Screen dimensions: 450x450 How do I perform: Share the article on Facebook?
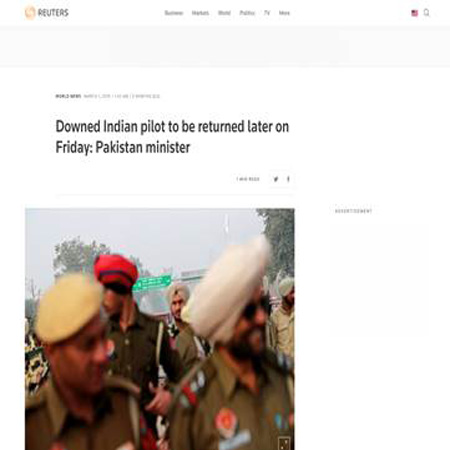pos(288,179)
